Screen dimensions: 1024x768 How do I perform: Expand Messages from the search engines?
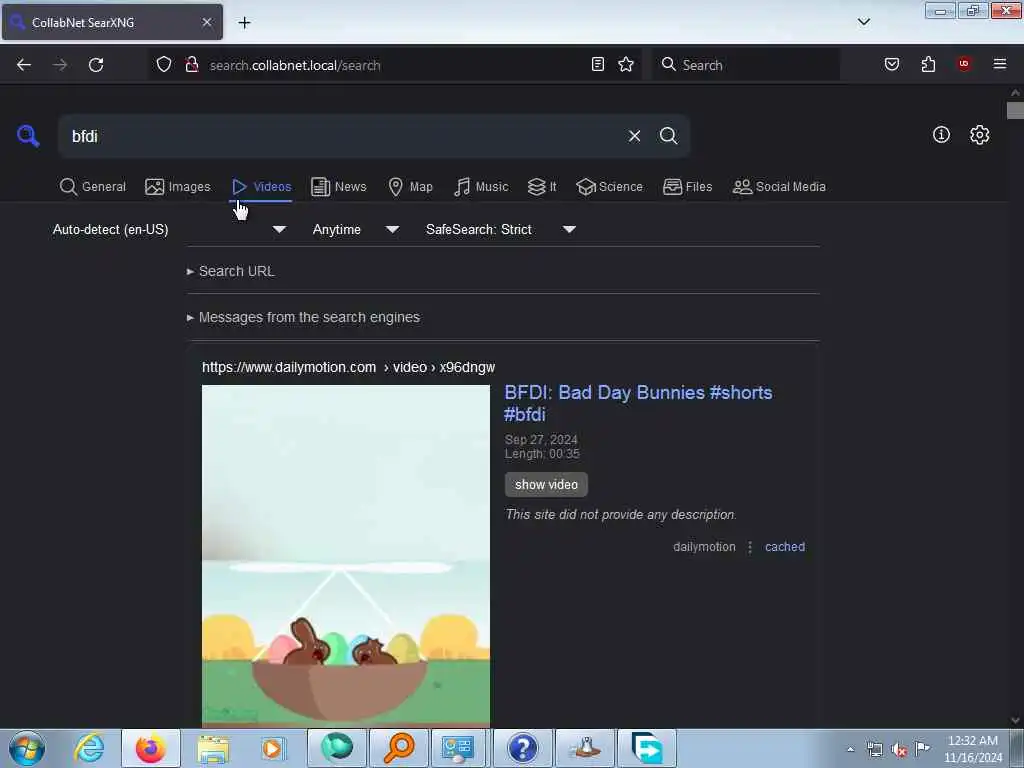303,317
